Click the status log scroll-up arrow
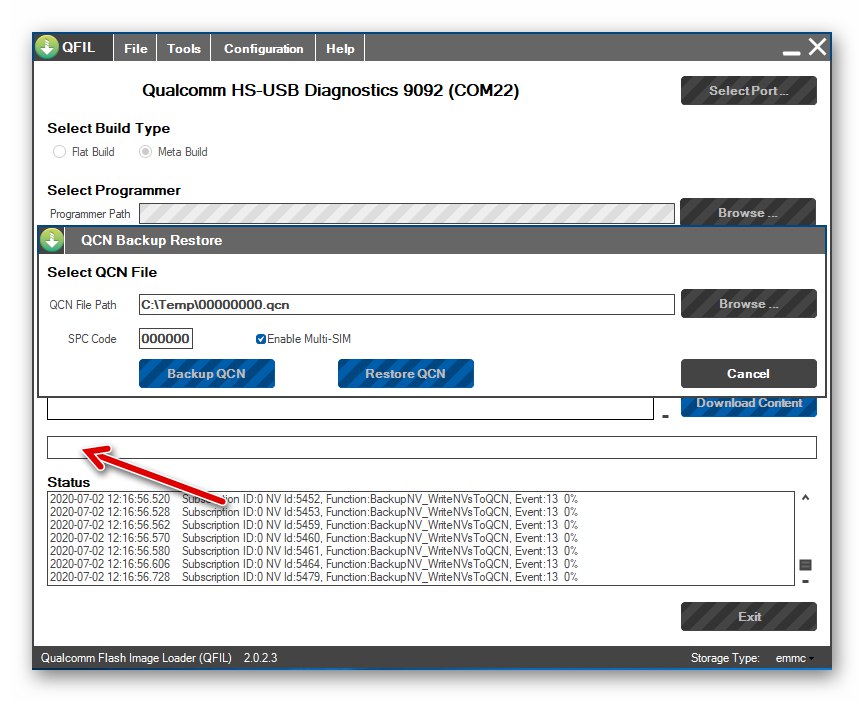 pos(805,498)
